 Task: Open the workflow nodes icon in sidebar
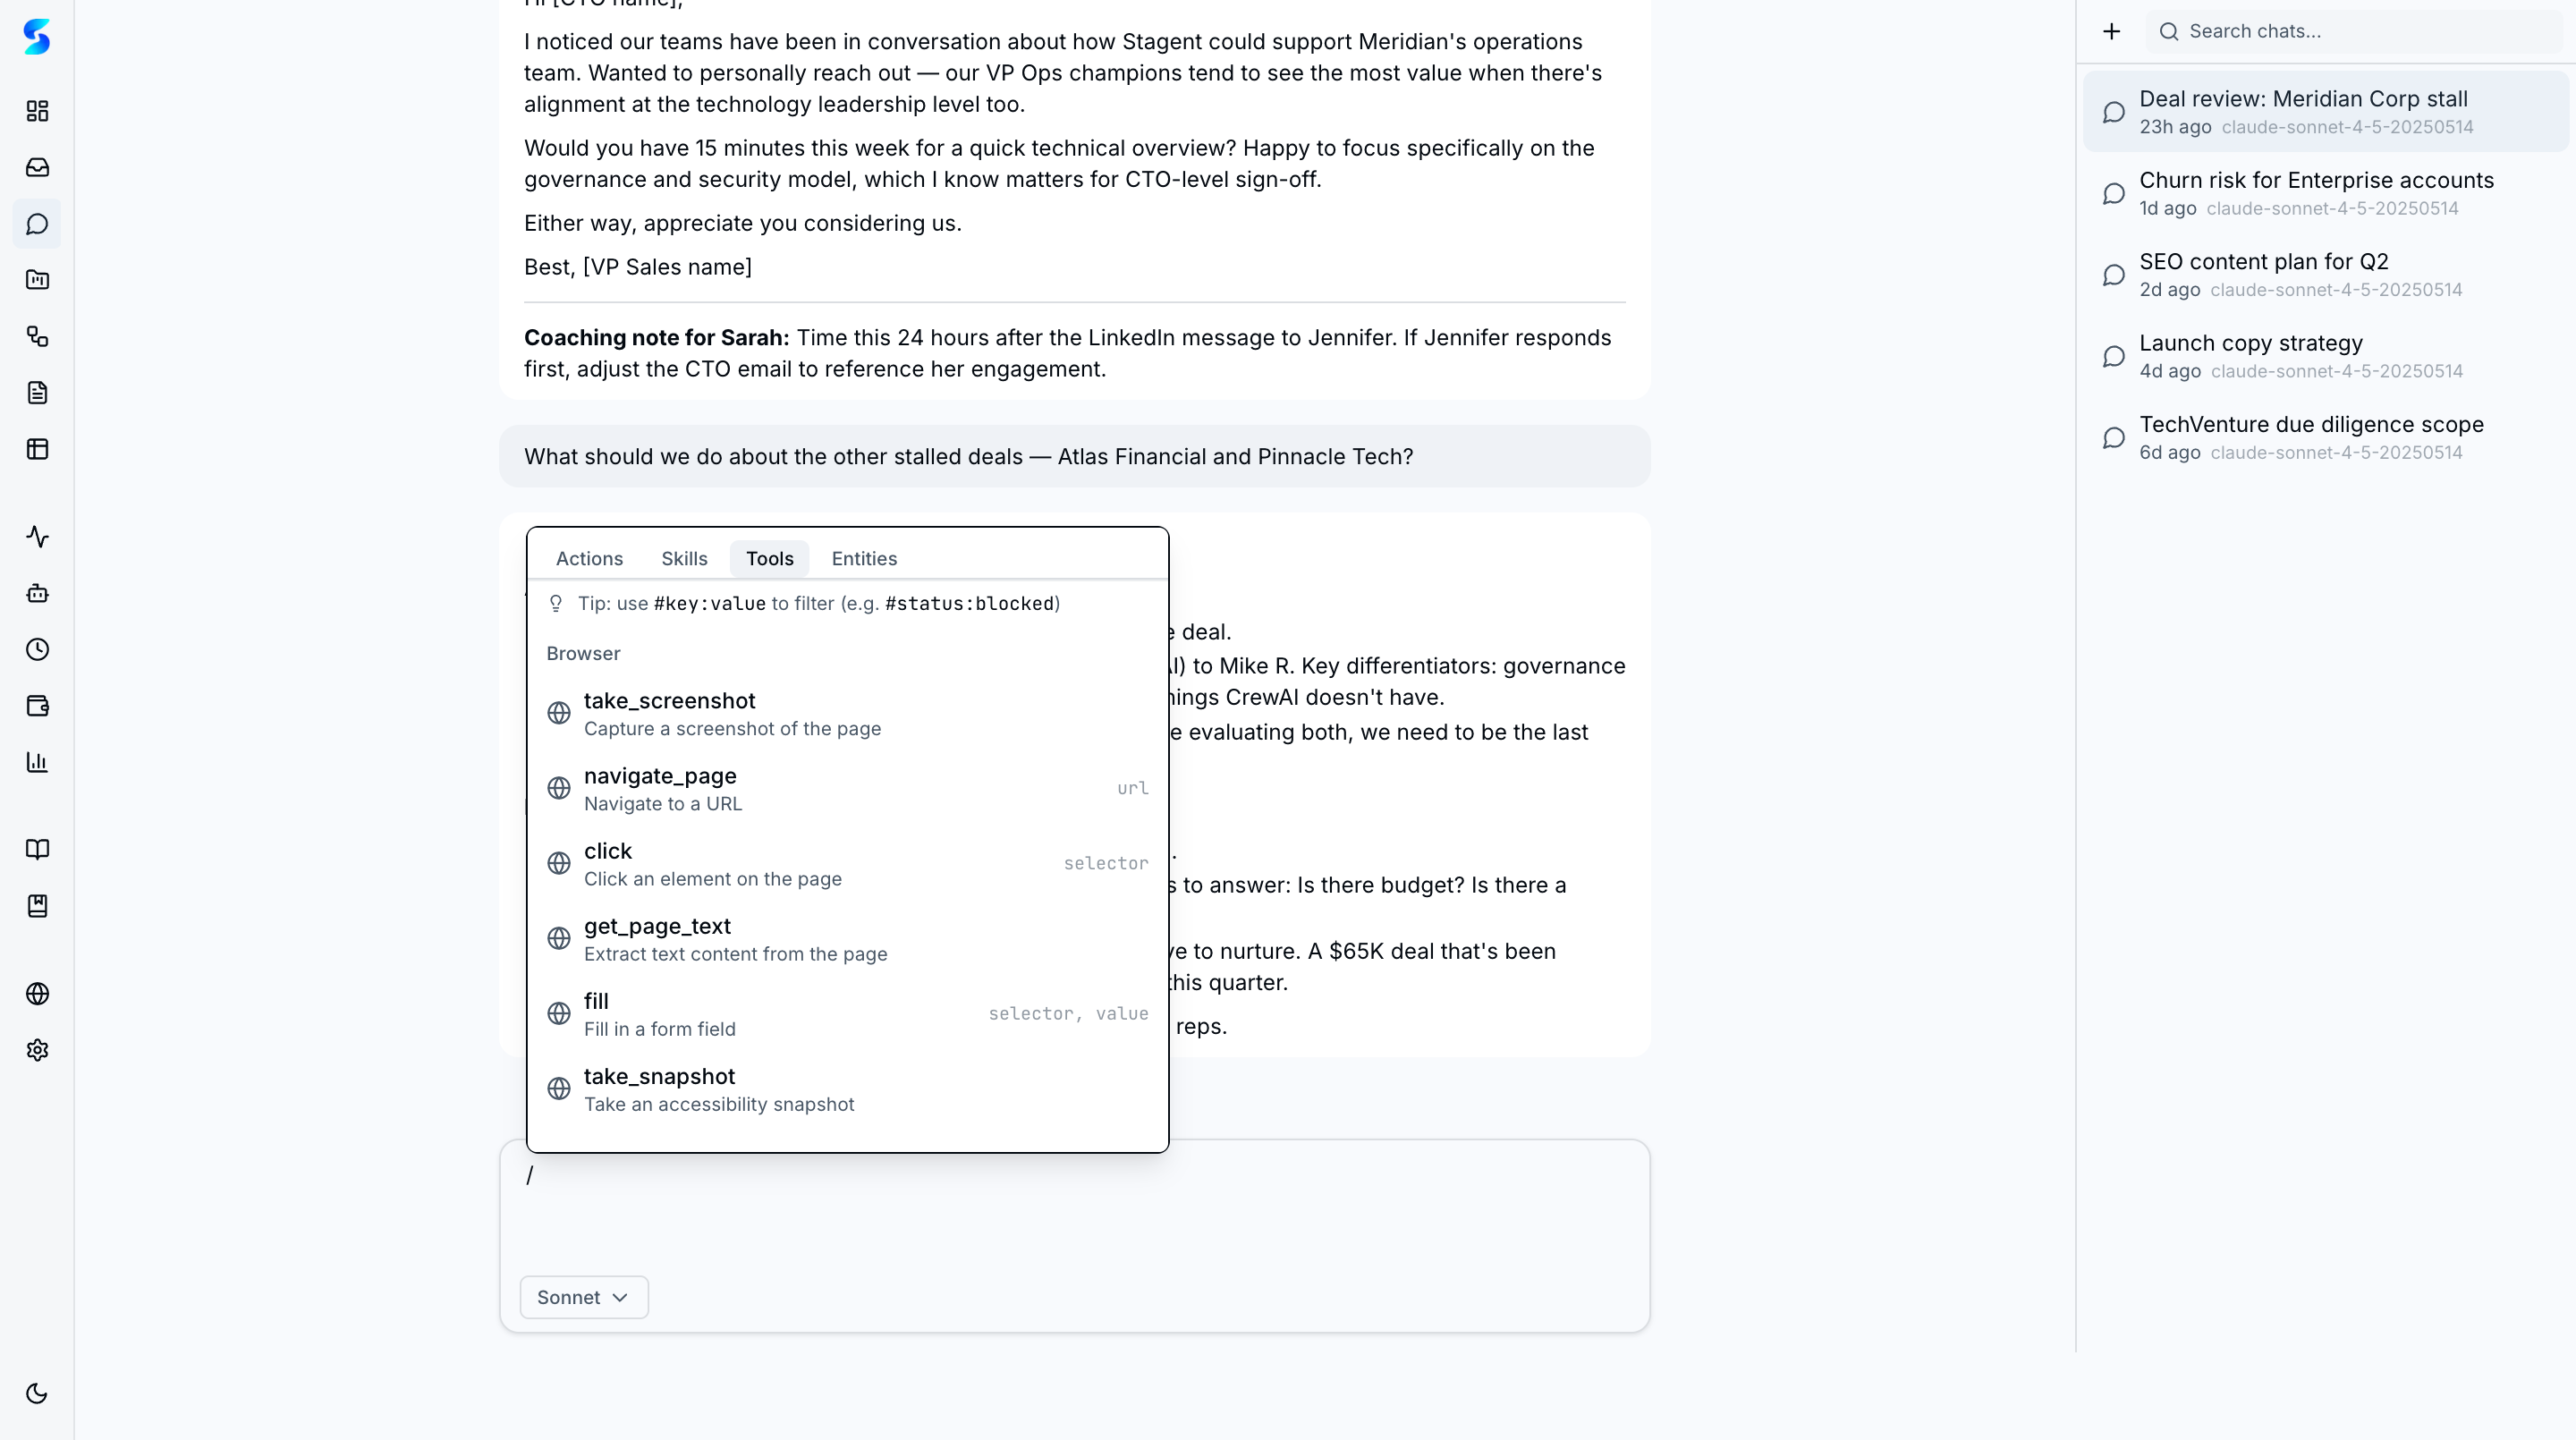pos(37,337)
